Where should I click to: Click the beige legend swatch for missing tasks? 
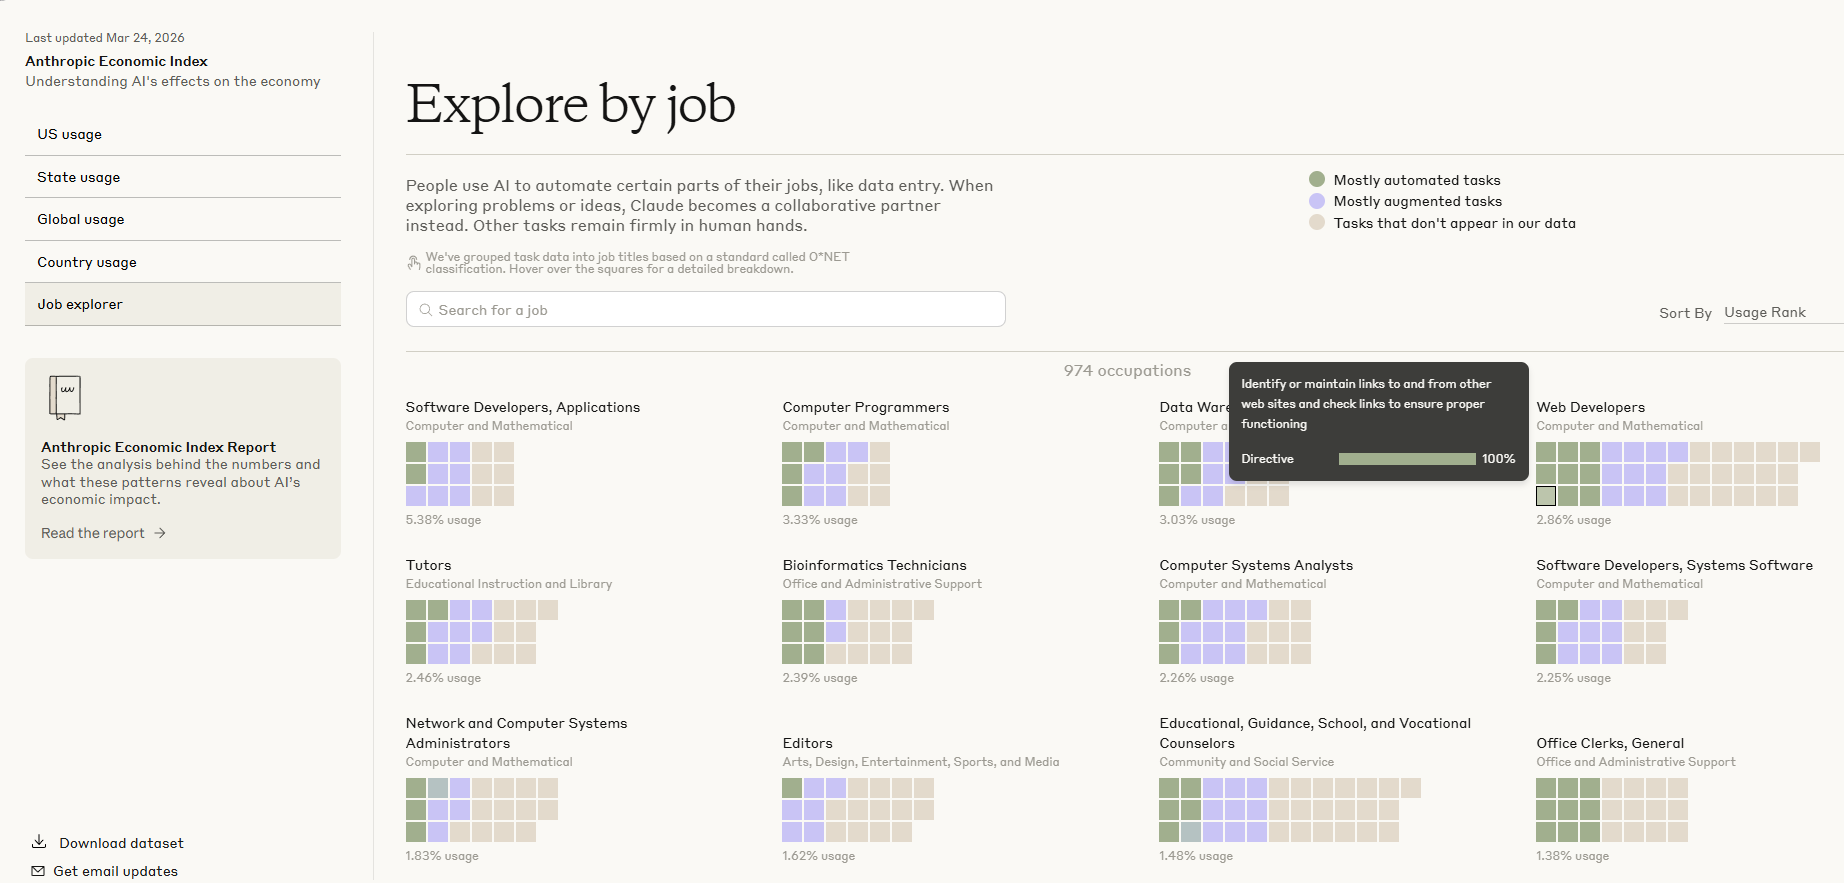pyautogui.click(x=1317, y=223)
